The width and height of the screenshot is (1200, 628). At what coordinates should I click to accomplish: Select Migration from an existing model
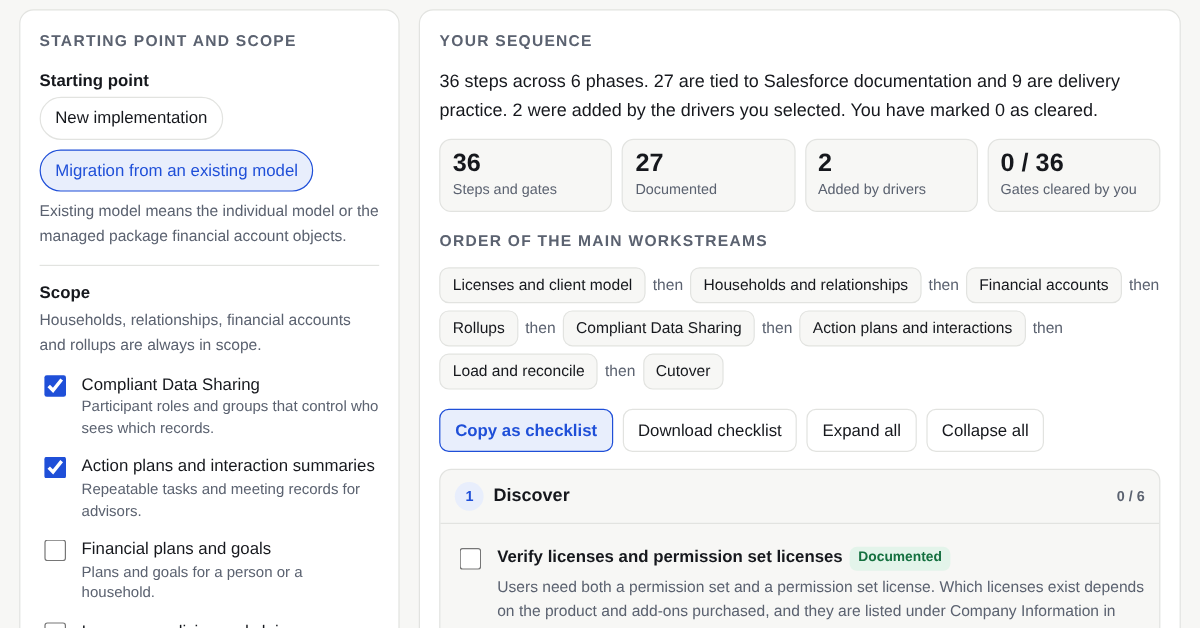click(x=176, y=171)
